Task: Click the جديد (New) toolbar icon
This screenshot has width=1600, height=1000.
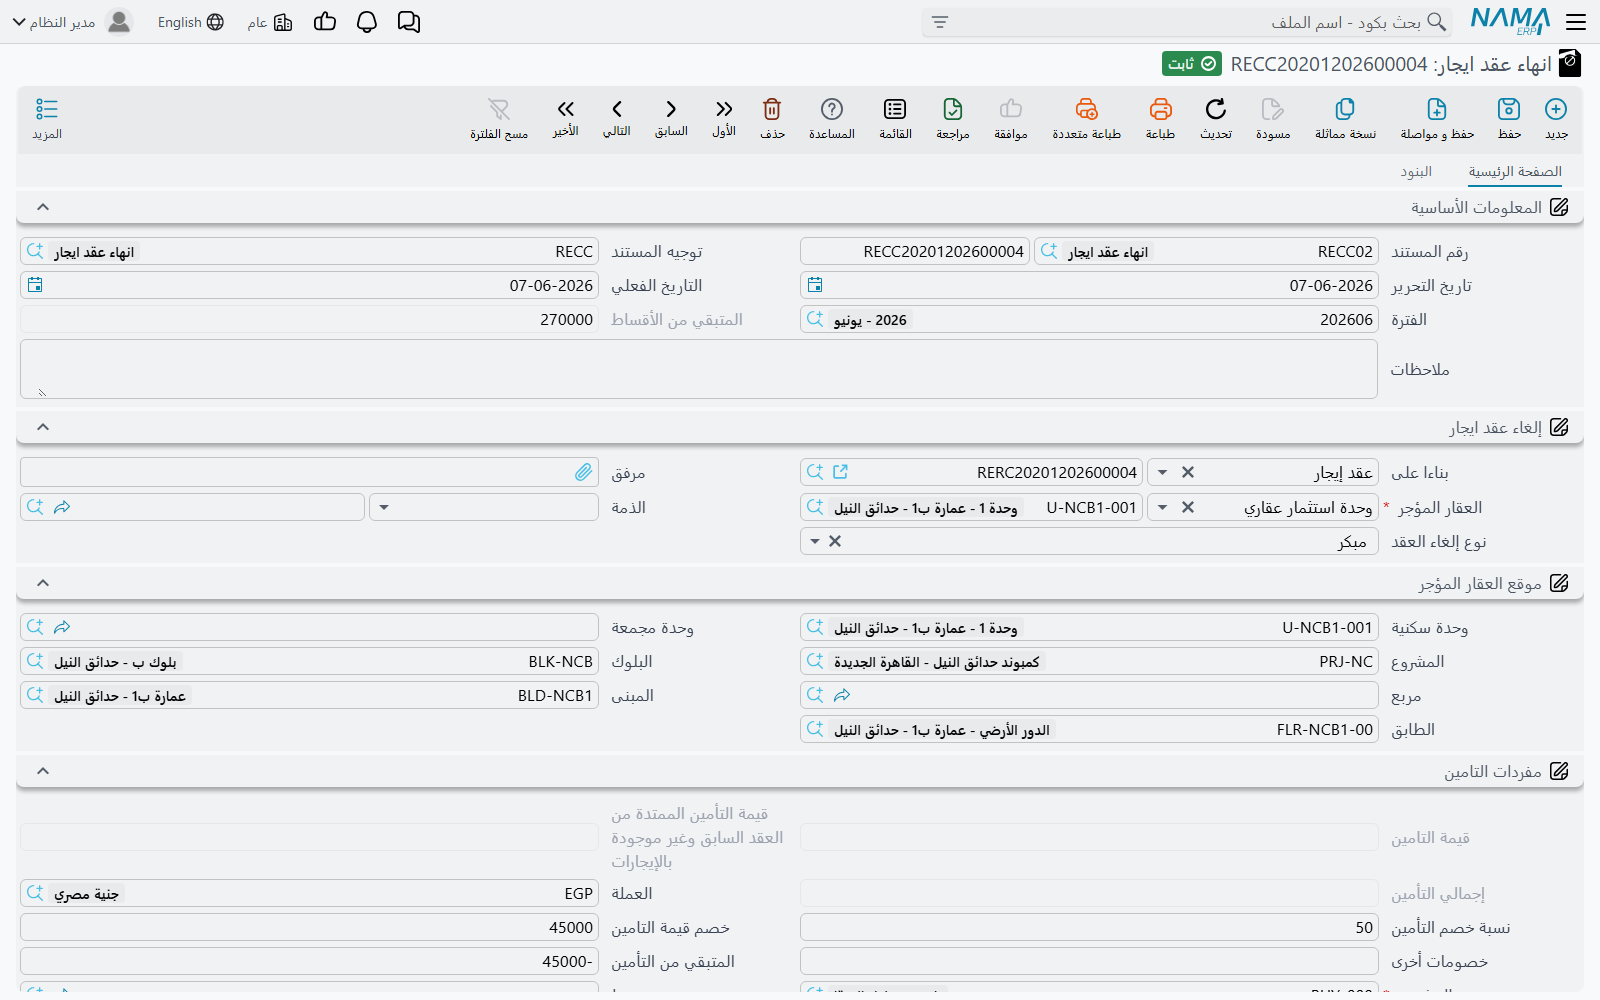Action: coord(1556,109)
